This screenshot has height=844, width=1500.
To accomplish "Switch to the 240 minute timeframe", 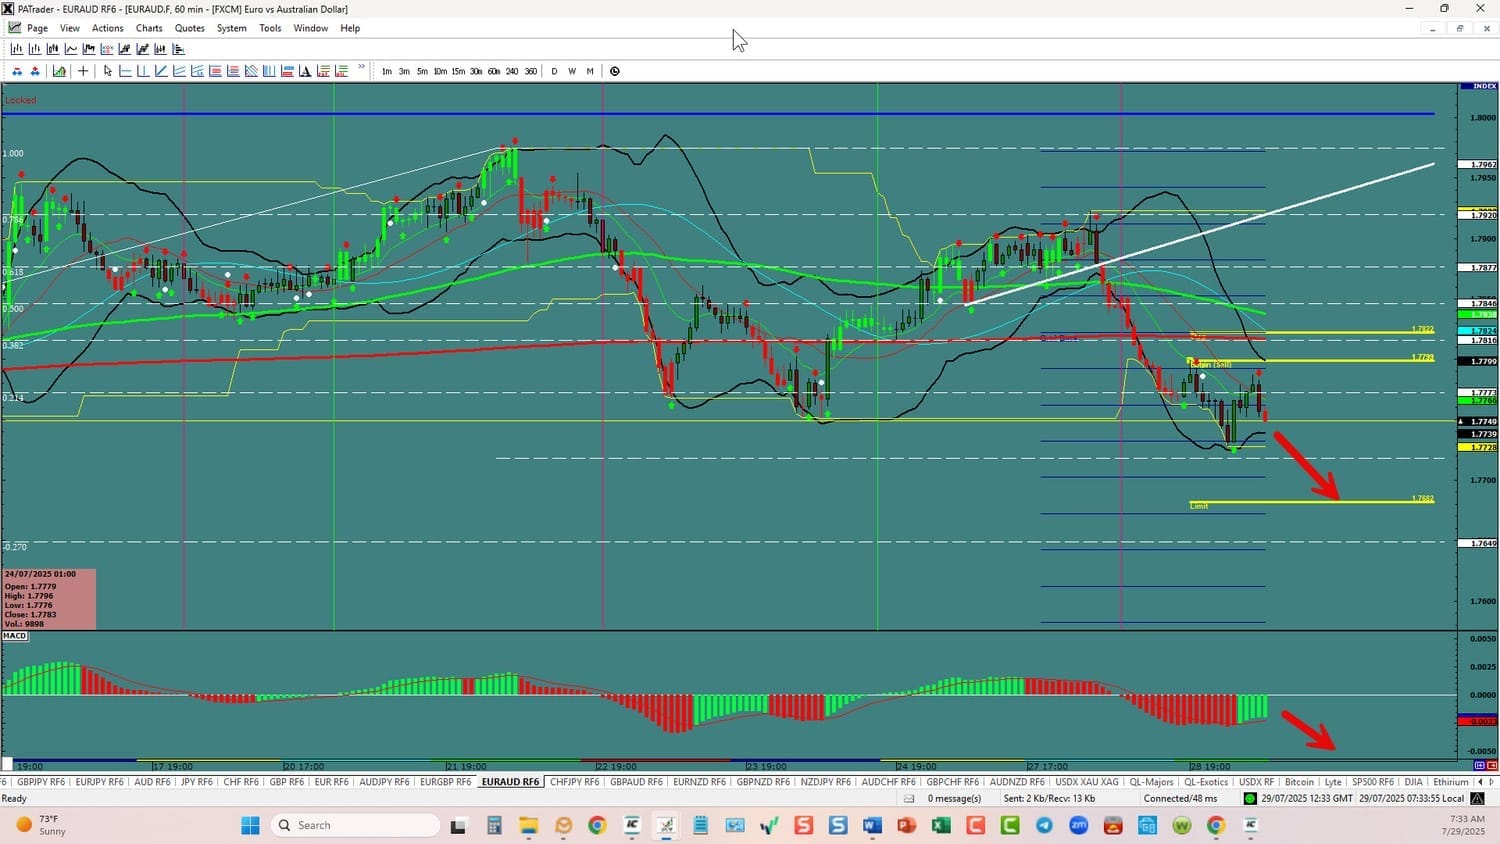I will [512, 71].
